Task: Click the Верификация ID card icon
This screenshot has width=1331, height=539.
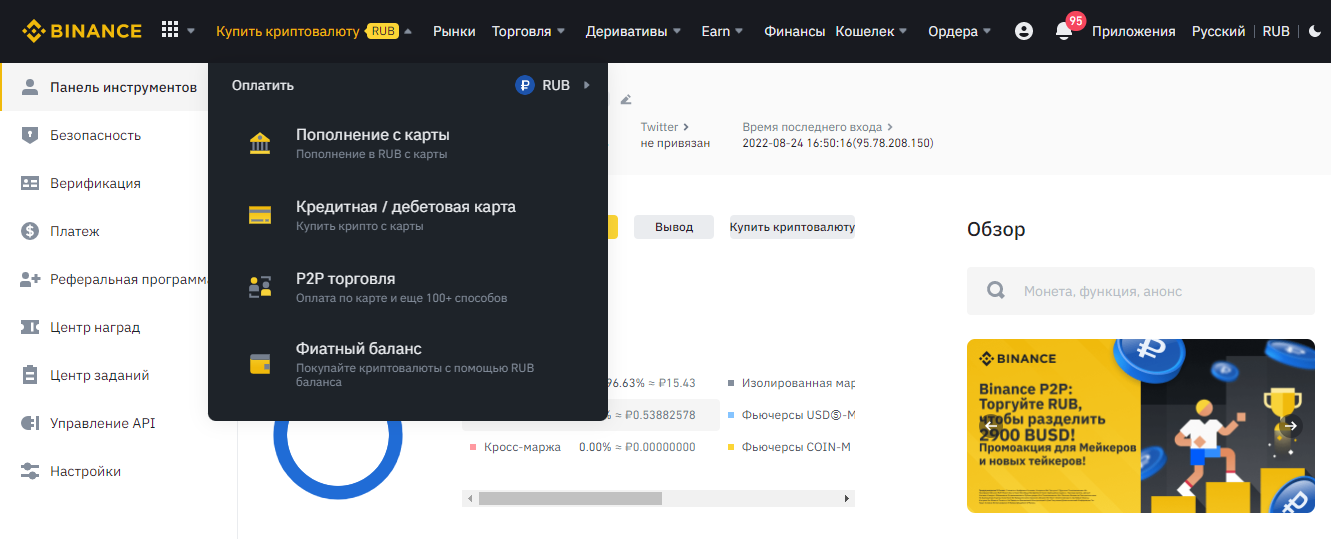Action: tap(30, 183)
